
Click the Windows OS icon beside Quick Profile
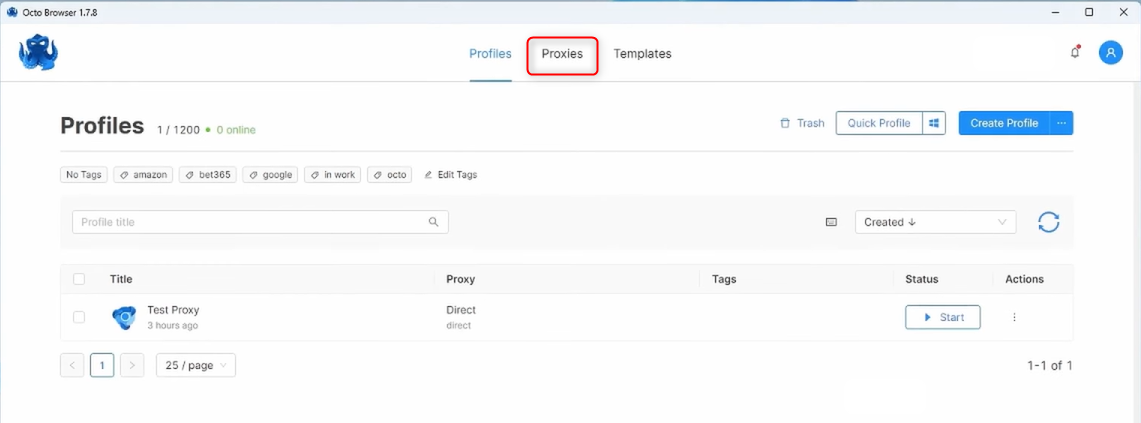point(934,123)
